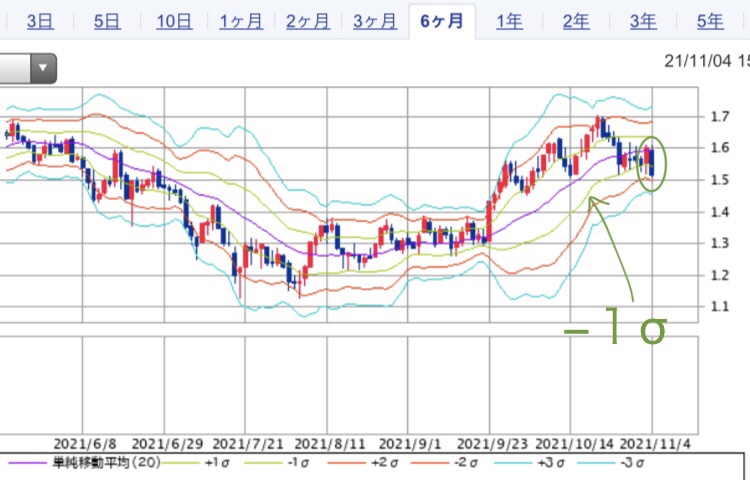Change chart range to 1年
750x480 pixels.
click(509, 21)
